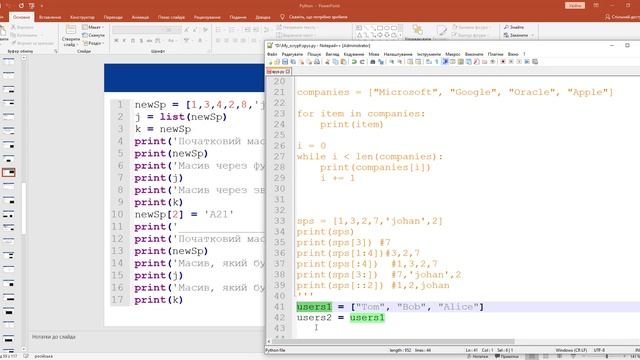Switch to Переходи tab in PowerPoint

(113, 17)
